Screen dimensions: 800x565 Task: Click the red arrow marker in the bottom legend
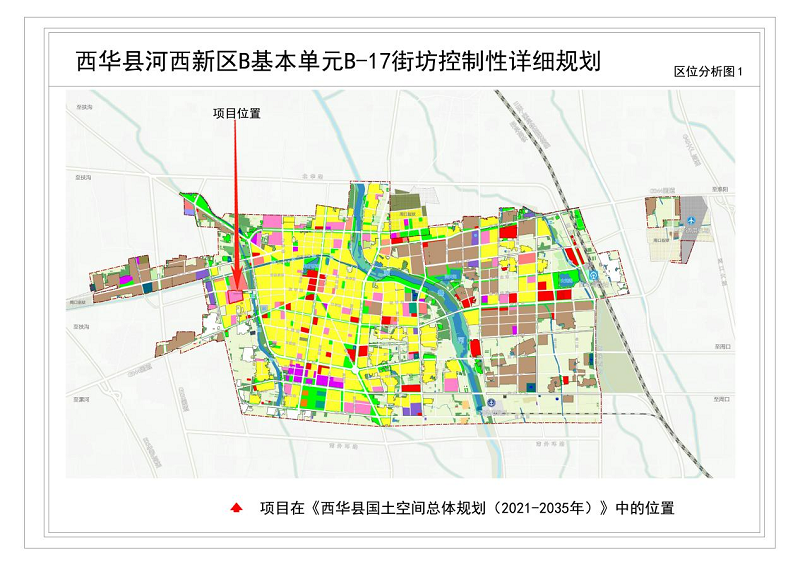coord(236,508)
